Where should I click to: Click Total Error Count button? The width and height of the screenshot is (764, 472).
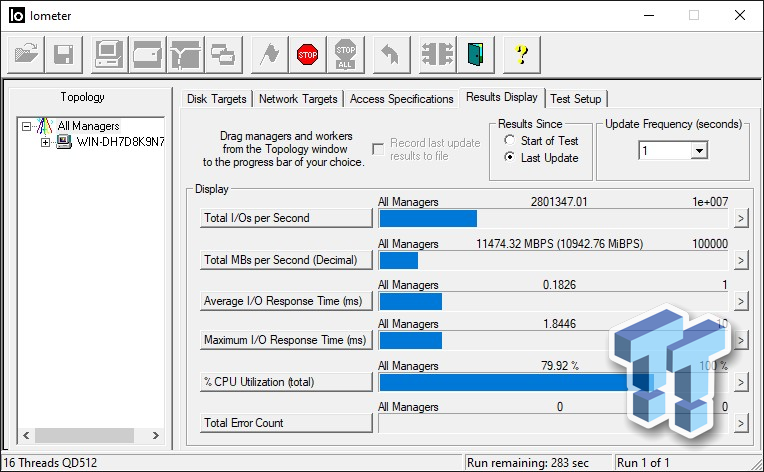click(286, 423)
